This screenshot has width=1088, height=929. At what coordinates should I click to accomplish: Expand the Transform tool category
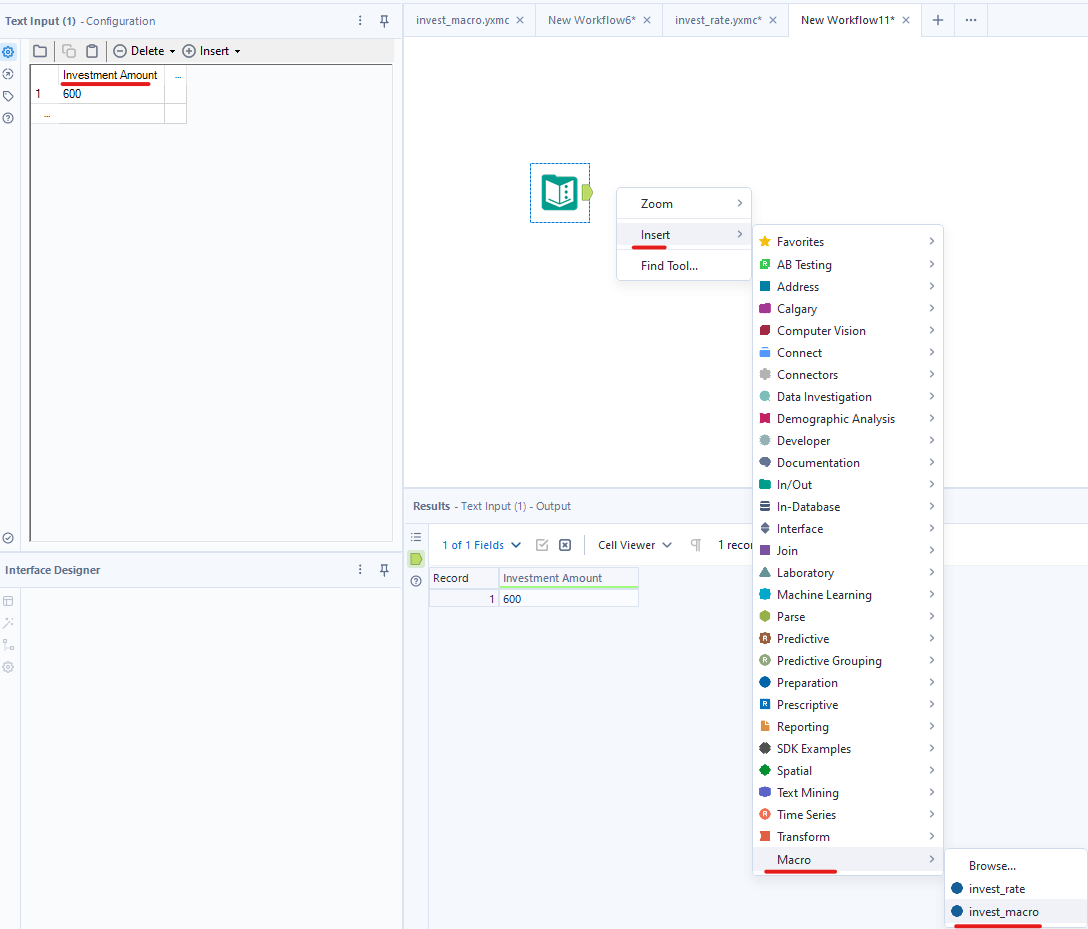(847, 837)
